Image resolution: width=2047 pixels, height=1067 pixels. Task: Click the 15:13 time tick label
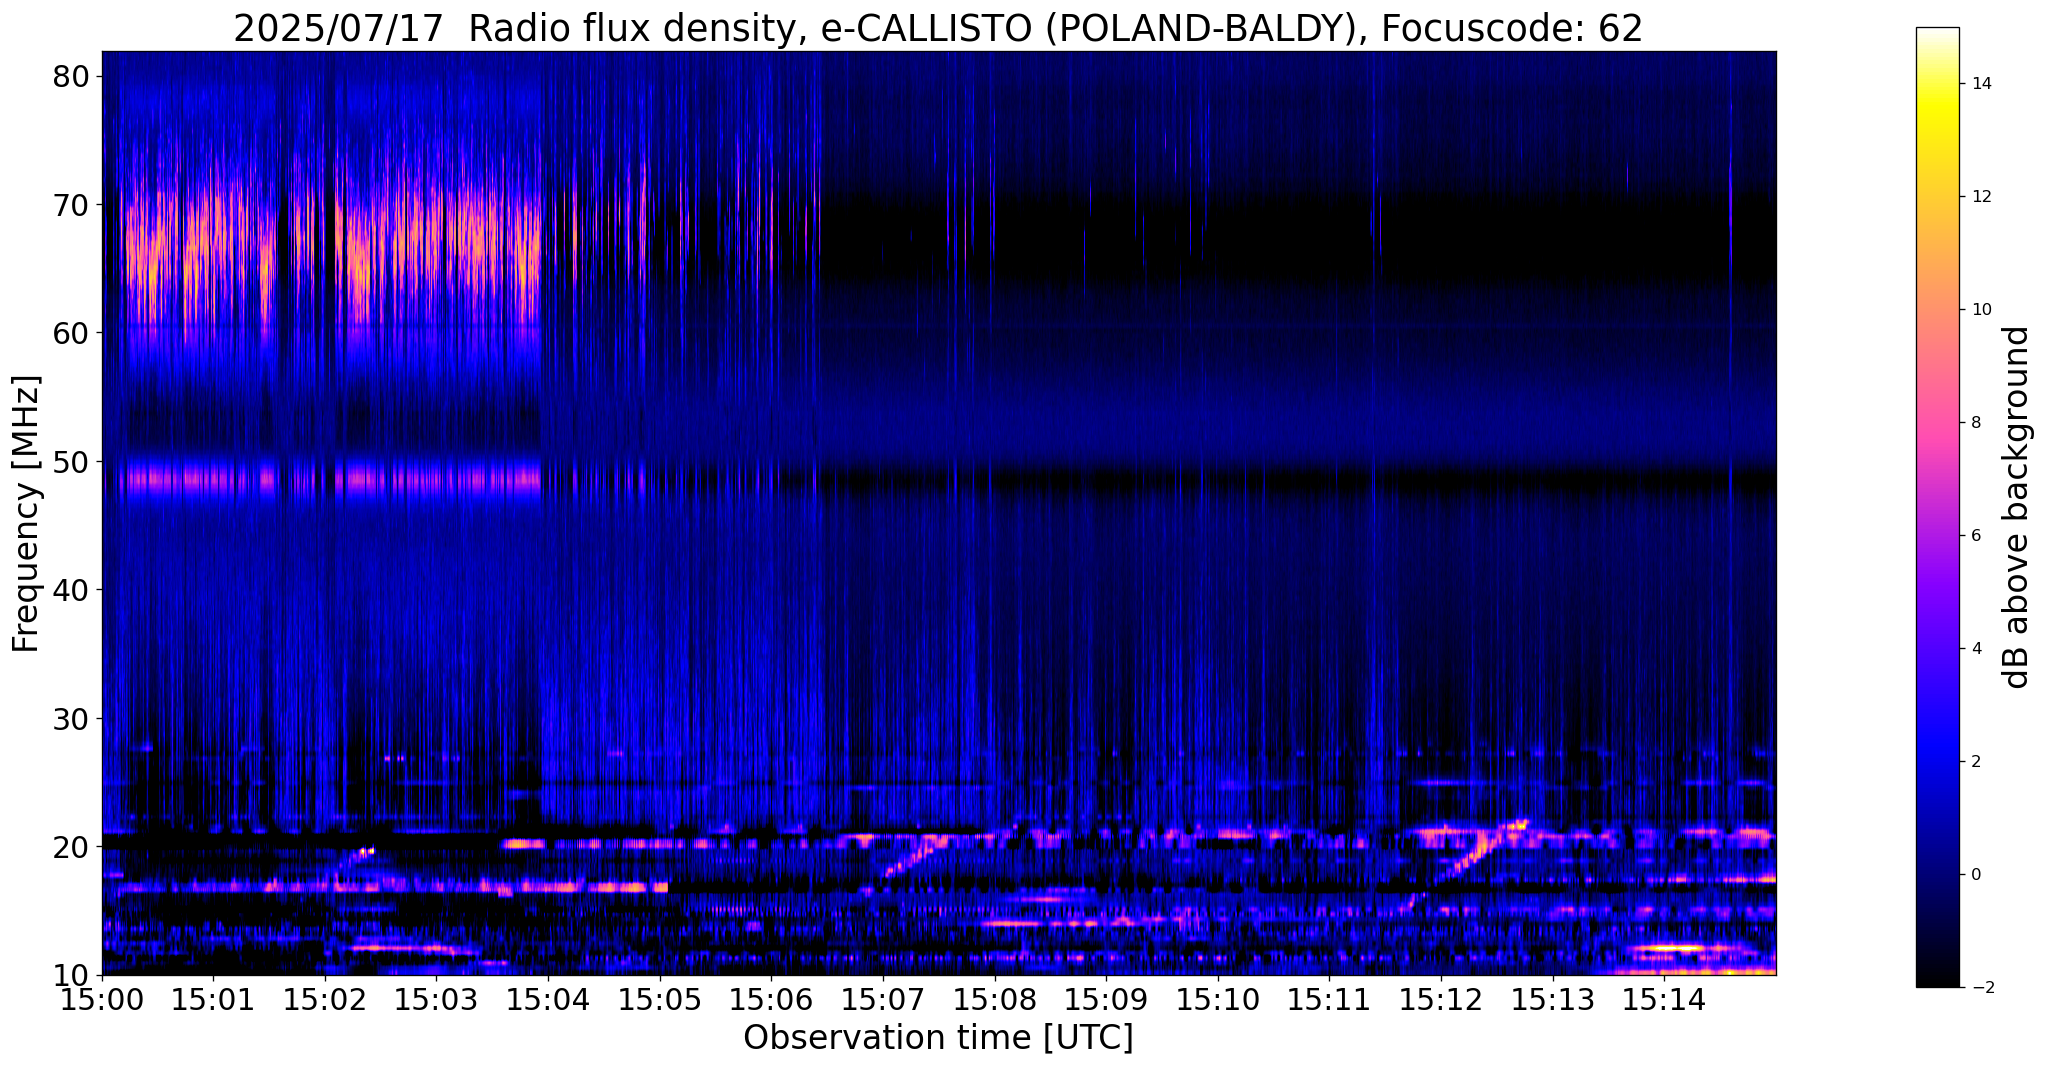click(1552, 1001)
